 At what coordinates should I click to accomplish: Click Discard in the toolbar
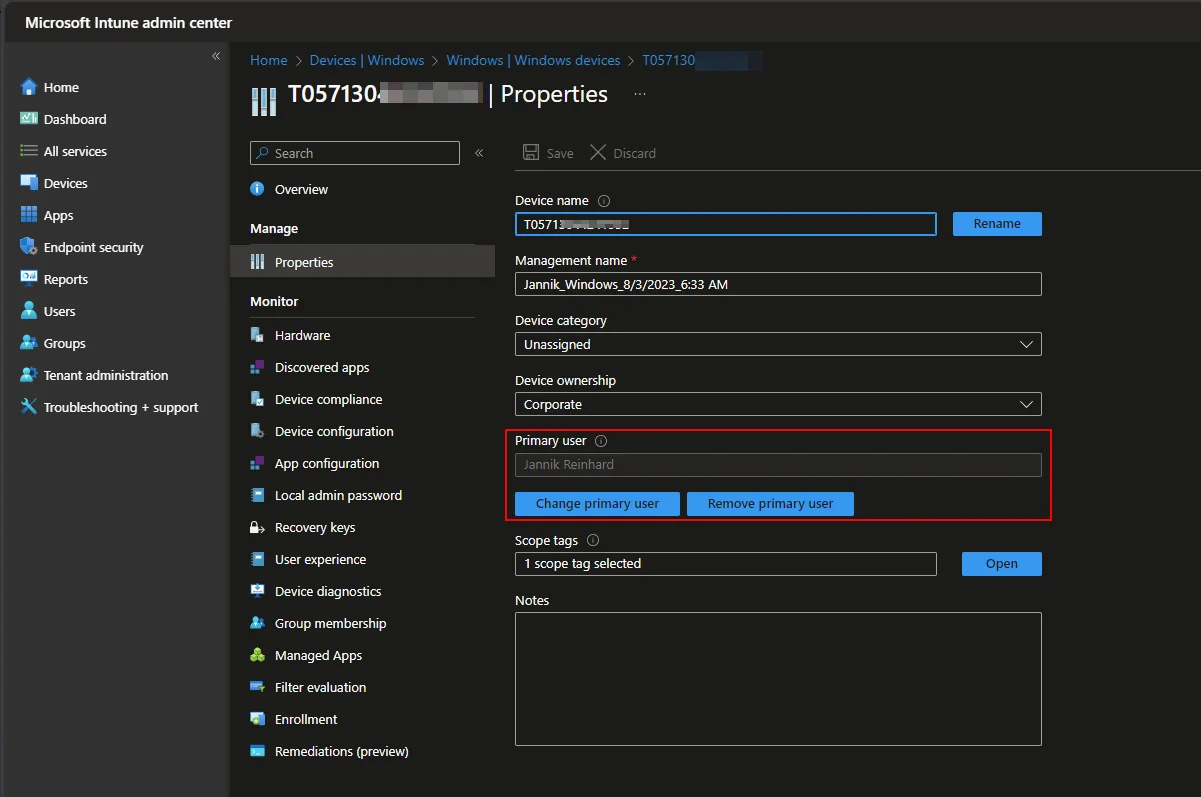[x=622, y=153]
